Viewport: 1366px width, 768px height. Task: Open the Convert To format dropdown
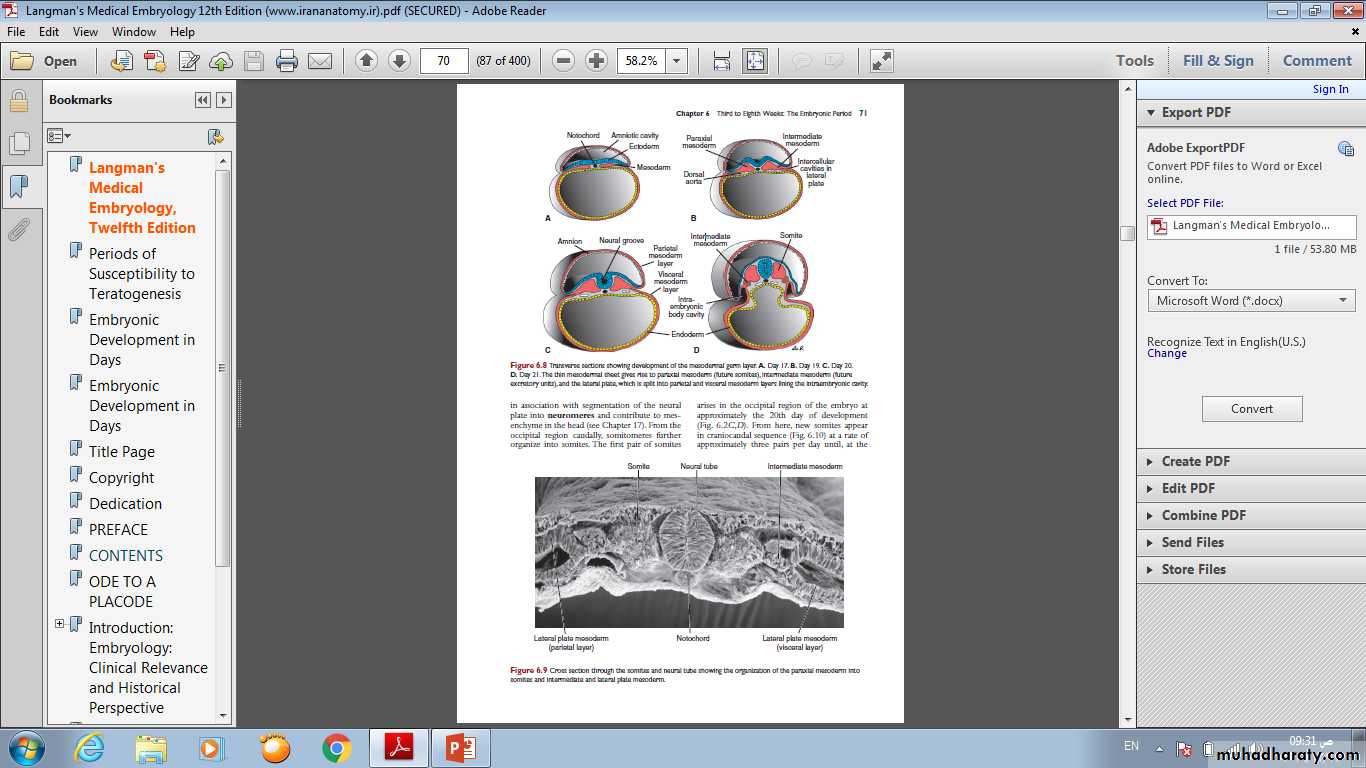[x=1251, y=301]
